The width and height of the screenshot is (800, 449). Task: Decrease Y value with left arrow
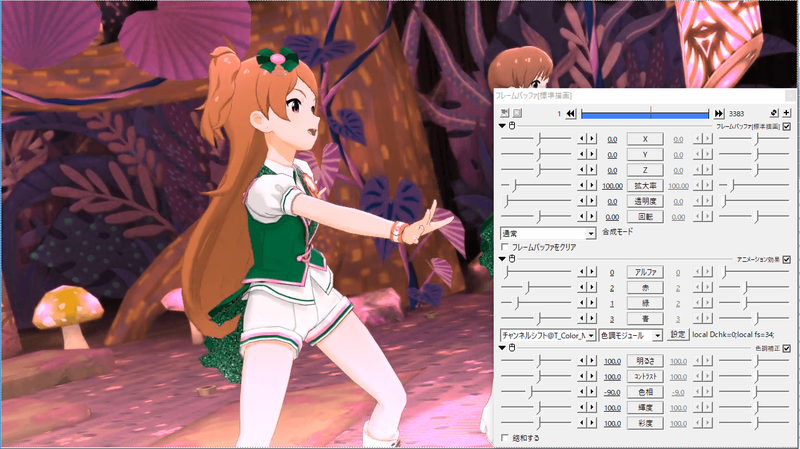582,154
